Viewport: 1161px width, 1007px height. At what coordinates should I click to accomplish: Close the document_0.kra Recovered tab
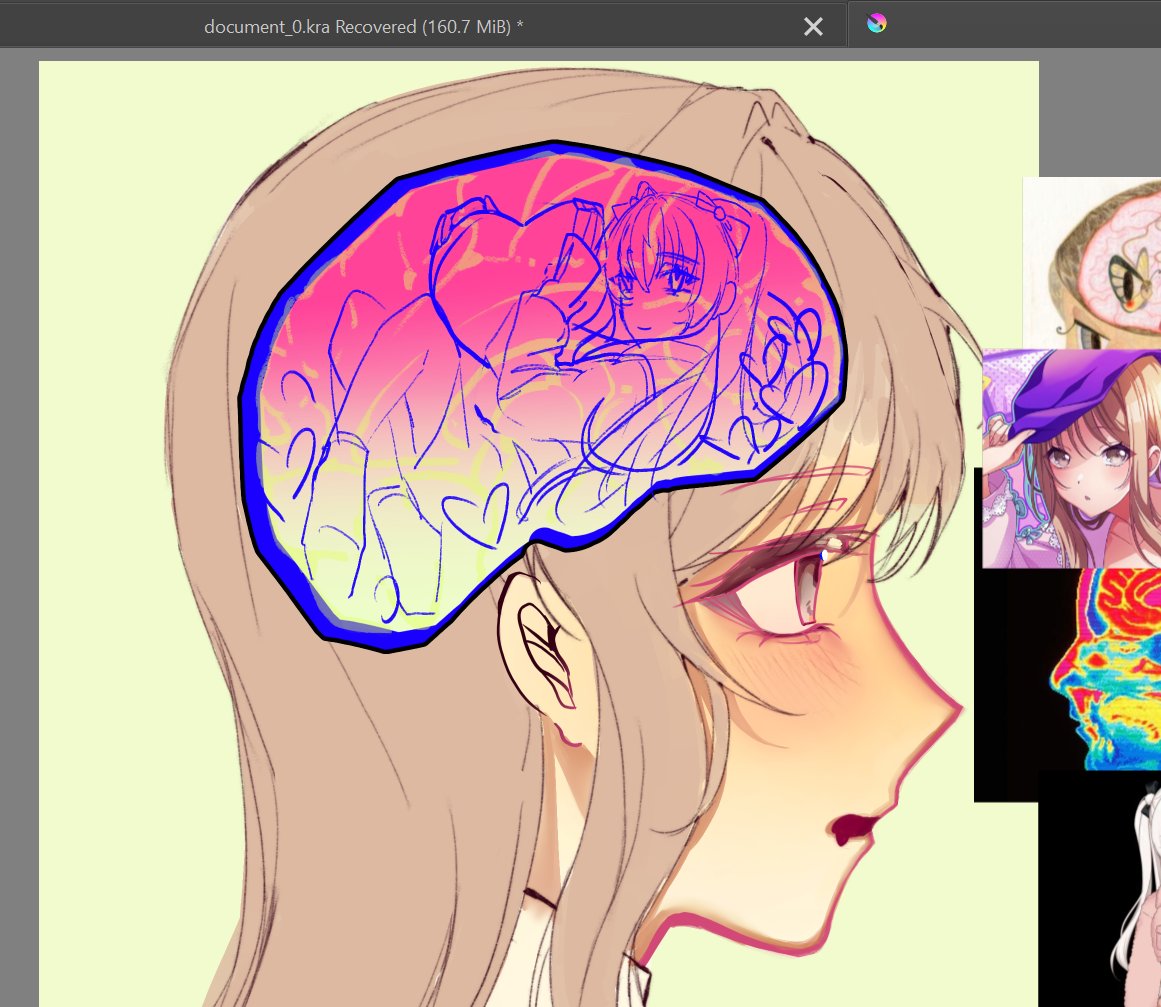point(813,27)
